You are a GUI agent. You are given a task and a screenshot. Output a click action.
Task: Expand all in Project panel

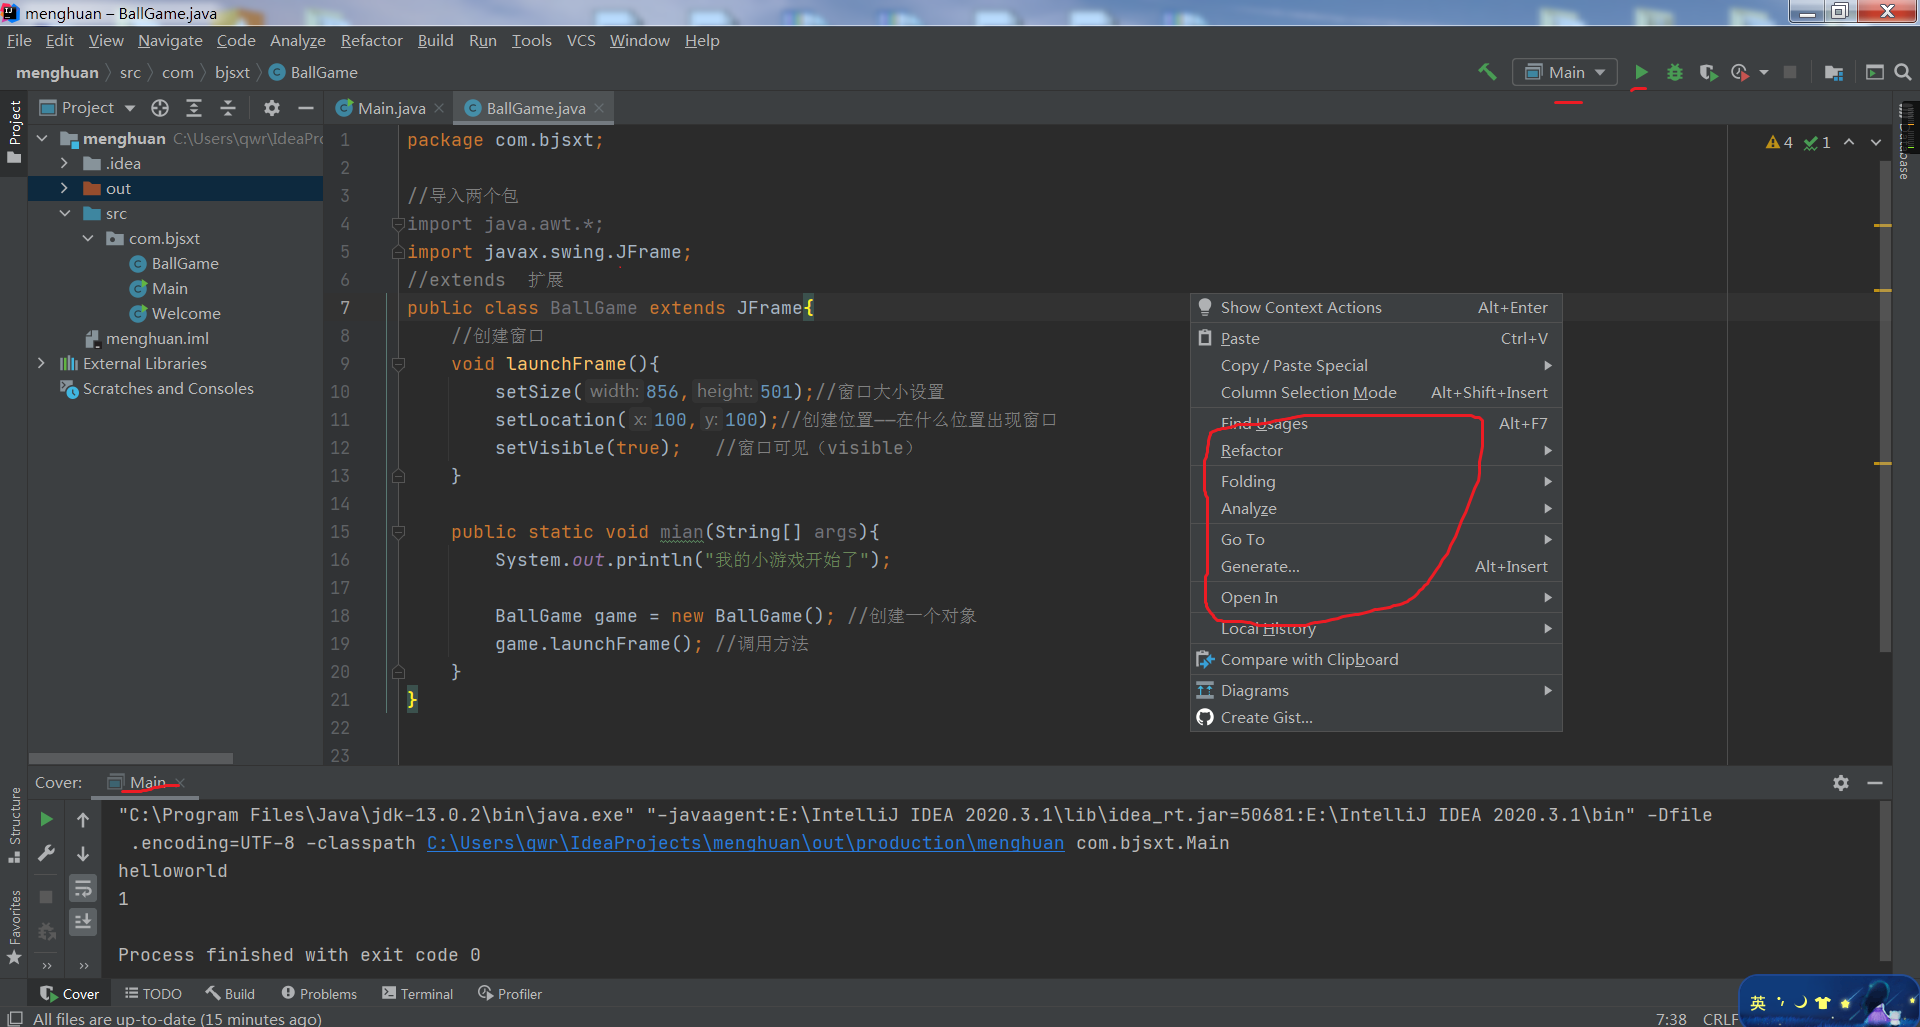point(194,107)
